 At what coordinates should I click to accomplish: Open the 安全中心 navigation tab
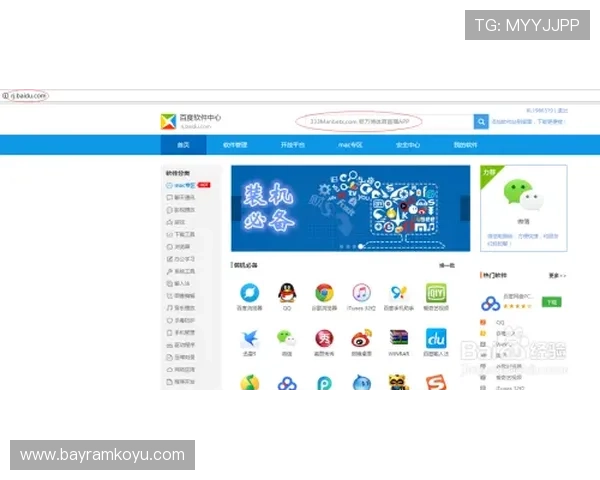tap(407, 145)
